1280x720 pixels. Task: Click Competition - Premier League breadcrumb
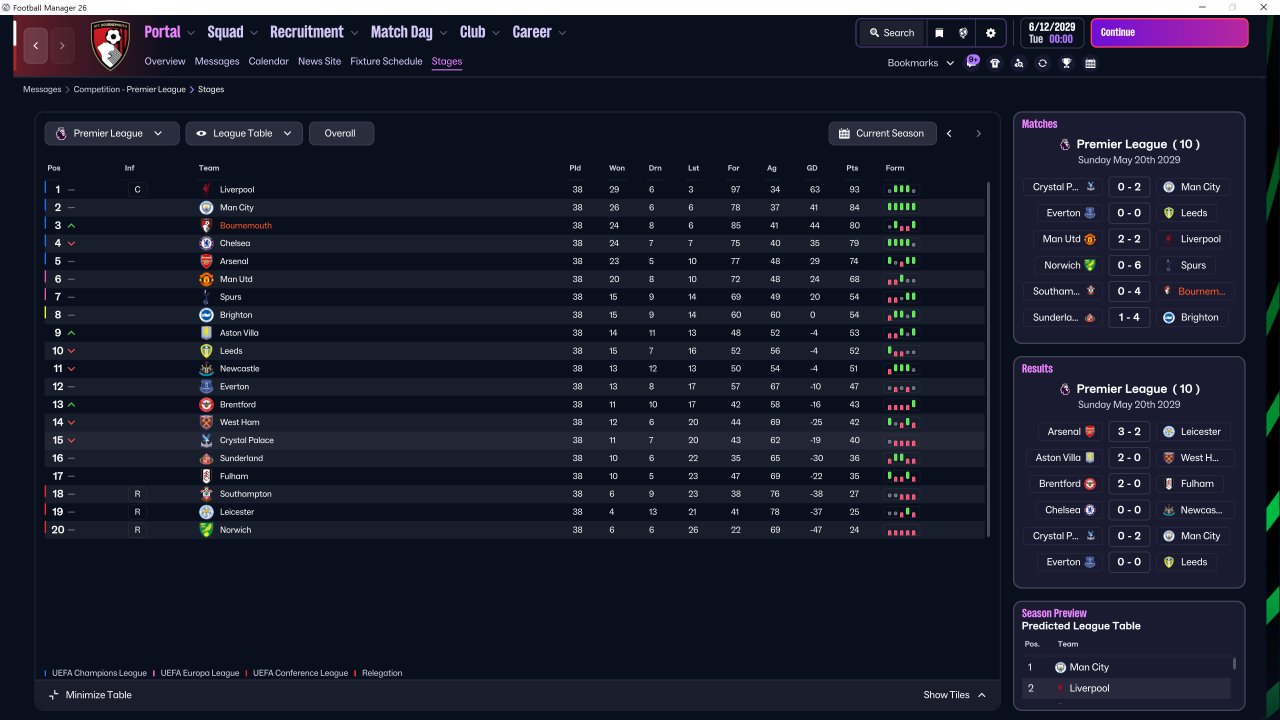coord(130,89)
